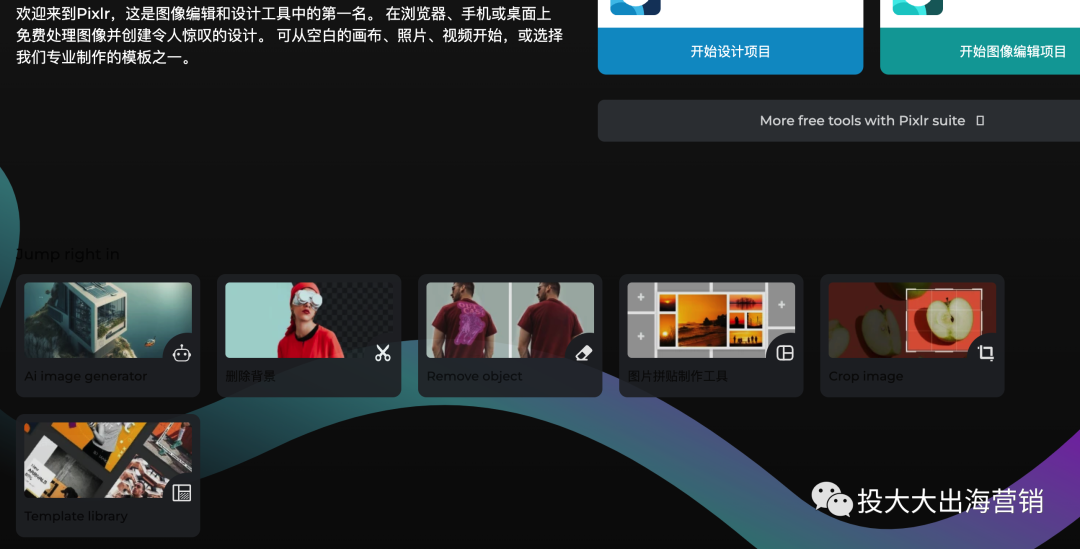Click the Remove object label
Image resolution: width=1080 pixels, height=549 pixels.
475,376
